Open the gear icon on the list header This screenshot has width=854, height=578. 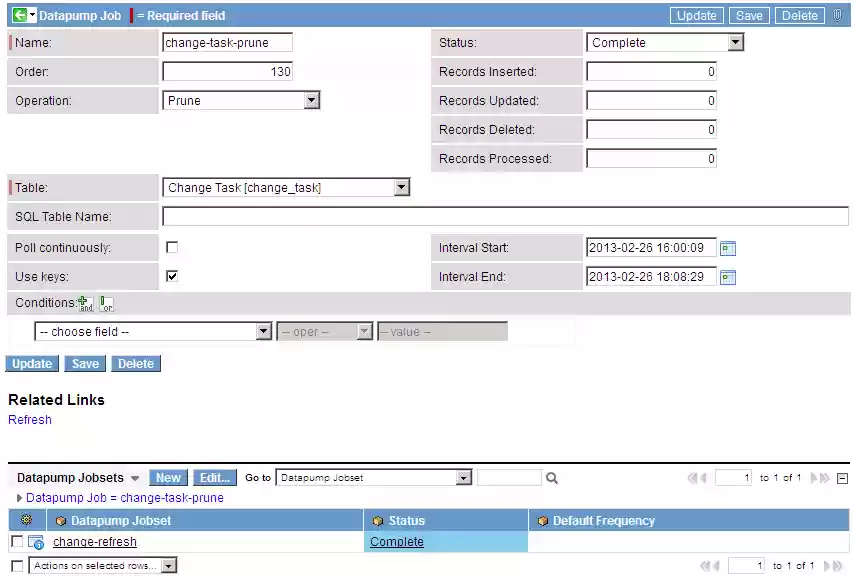coord(27,520)
